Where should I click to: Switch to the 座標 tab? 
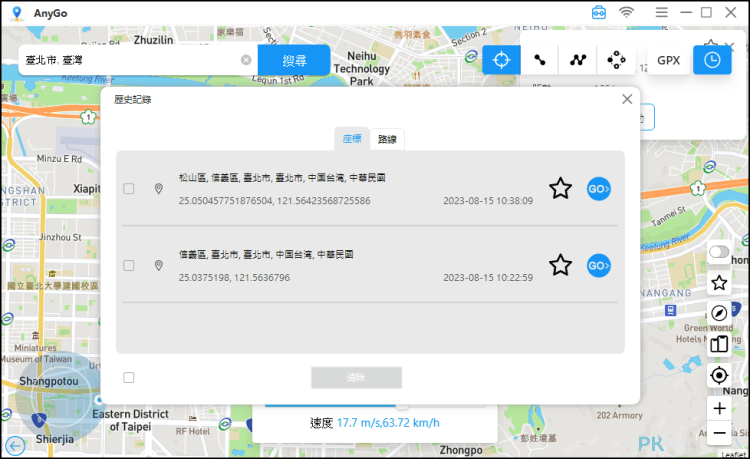click(352, 139)
